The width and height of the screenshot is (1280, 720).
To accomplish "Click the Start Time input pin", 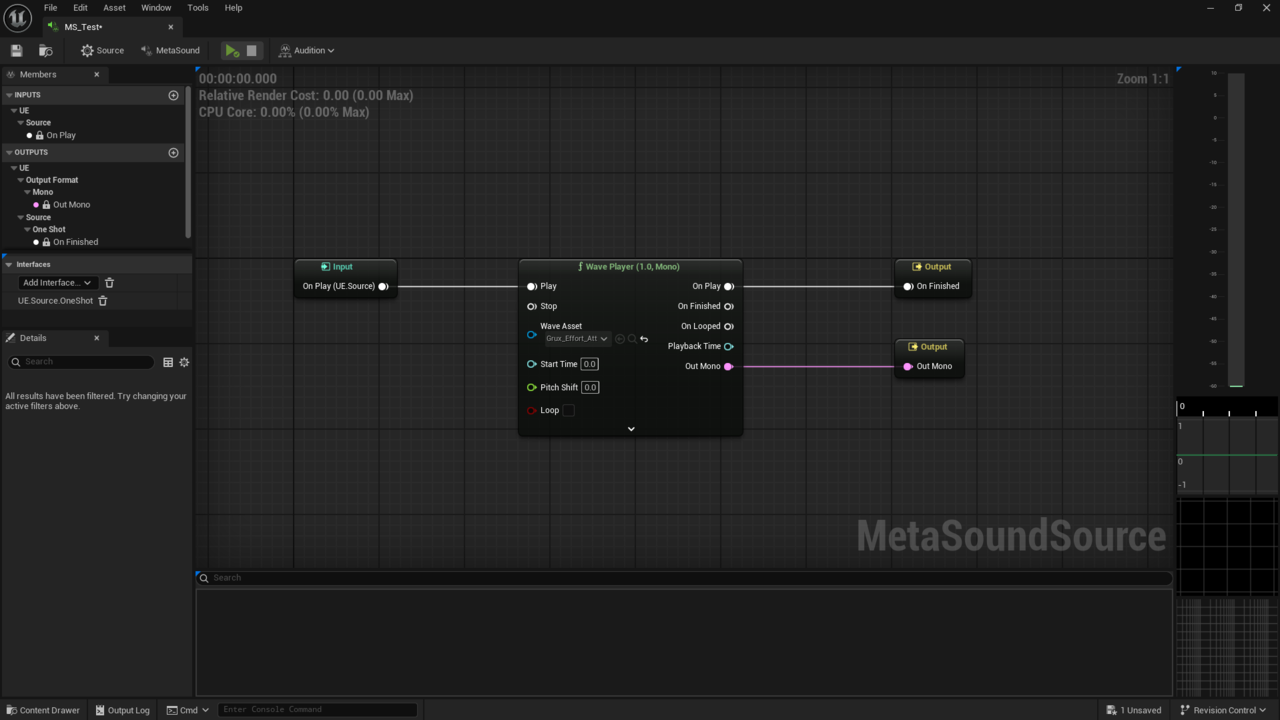I will (532, 364).
